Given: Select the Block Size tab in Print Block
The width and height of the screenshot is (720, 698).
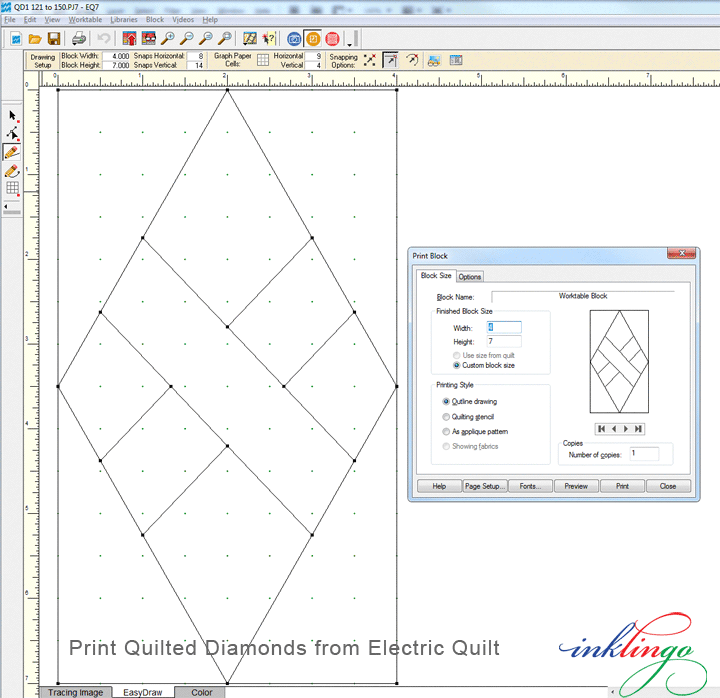Looking at the screenshot, I should pyautogui.click(x=436, y=276).
